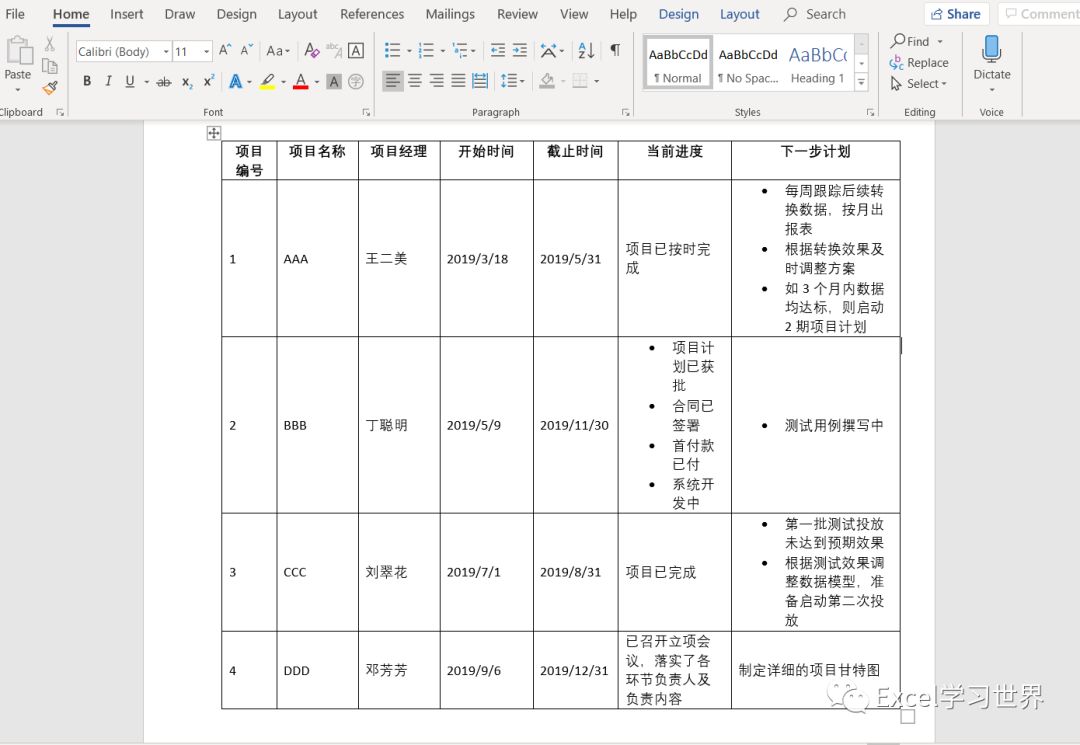Screen dimensions: 1080x745
Task: Select the Cut scissors icon
Action: [50, 45]
